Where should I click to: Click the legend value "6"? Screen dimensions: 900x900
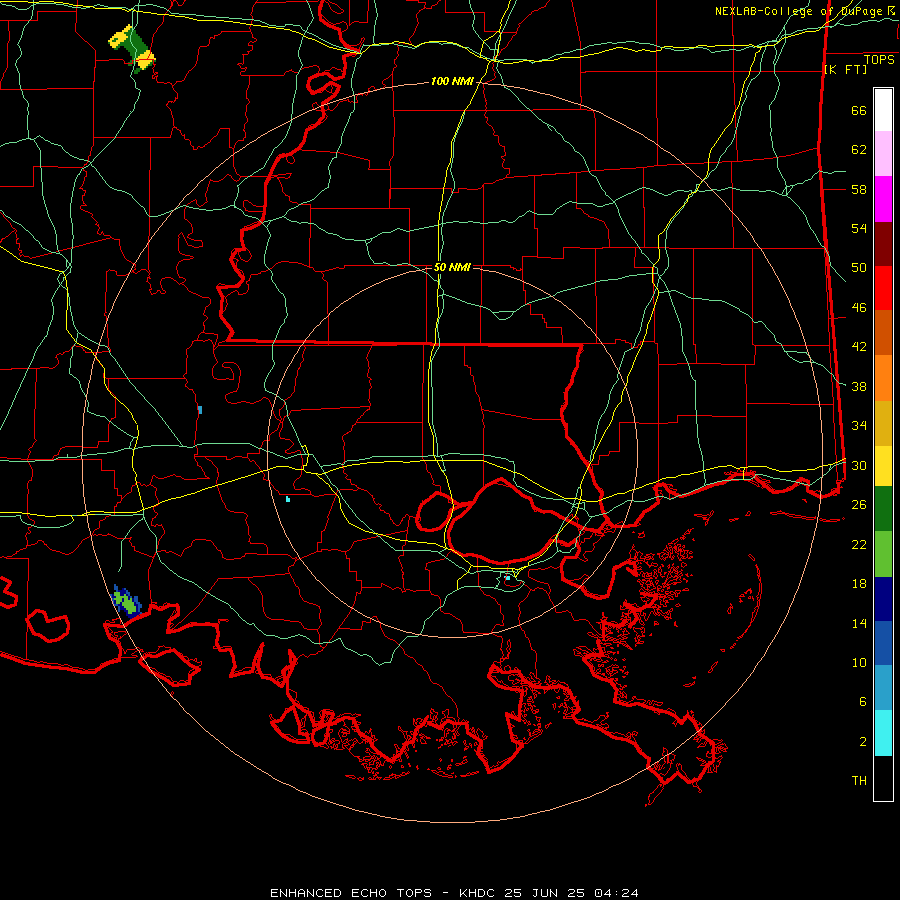tap(863, 701)
